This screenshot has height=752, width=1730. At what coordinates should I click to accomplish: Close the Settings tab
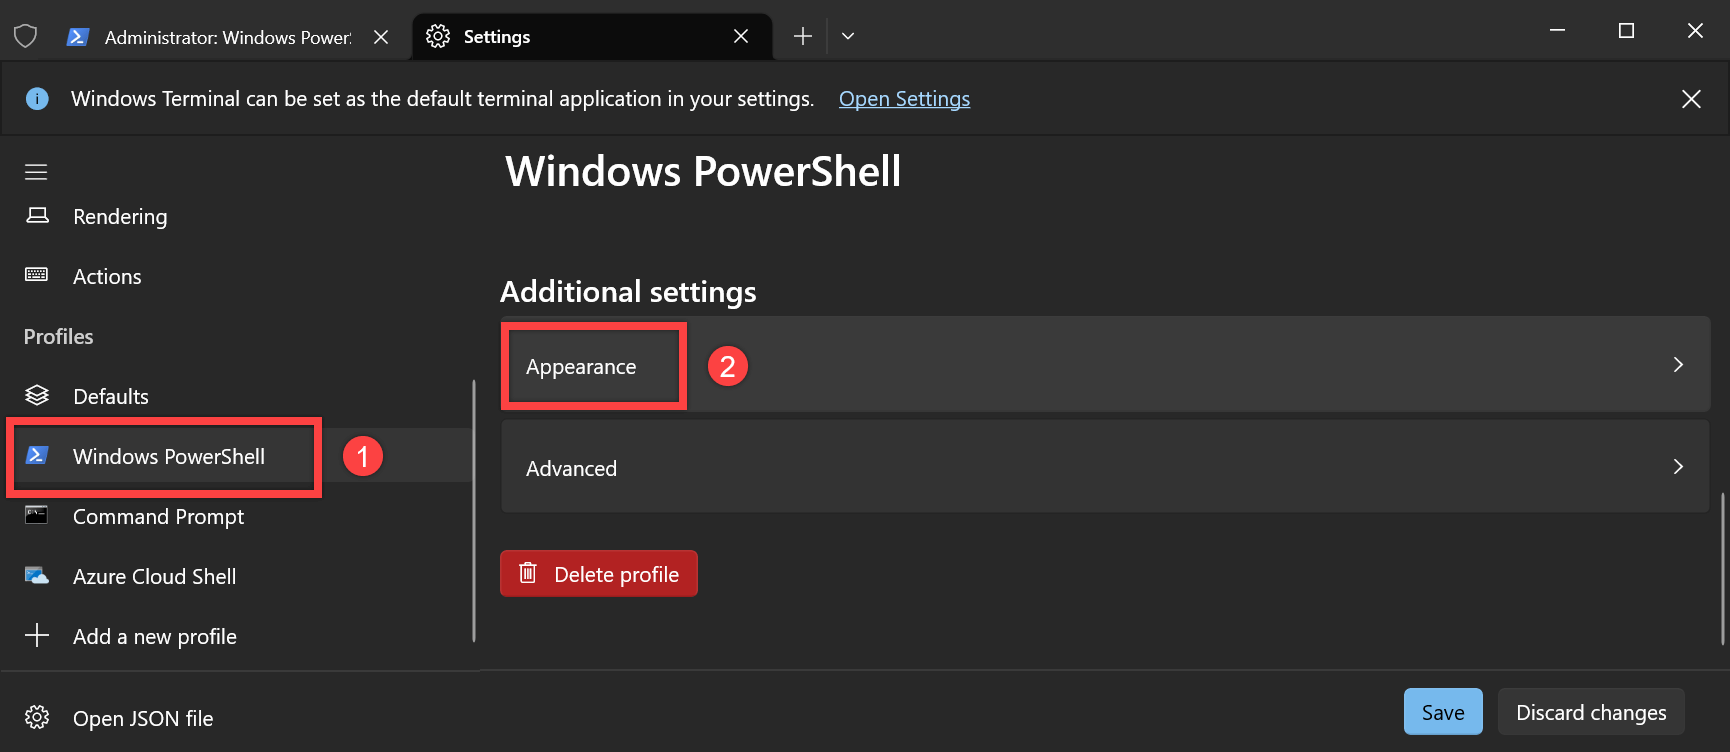coord(741,36)
